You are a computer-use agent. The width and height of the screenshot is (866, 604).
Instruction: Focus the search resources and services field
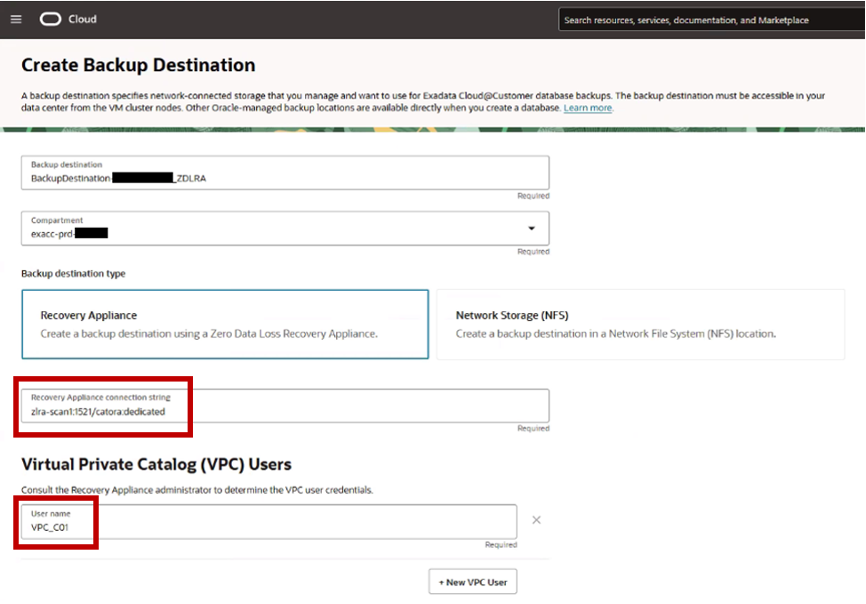711,20
